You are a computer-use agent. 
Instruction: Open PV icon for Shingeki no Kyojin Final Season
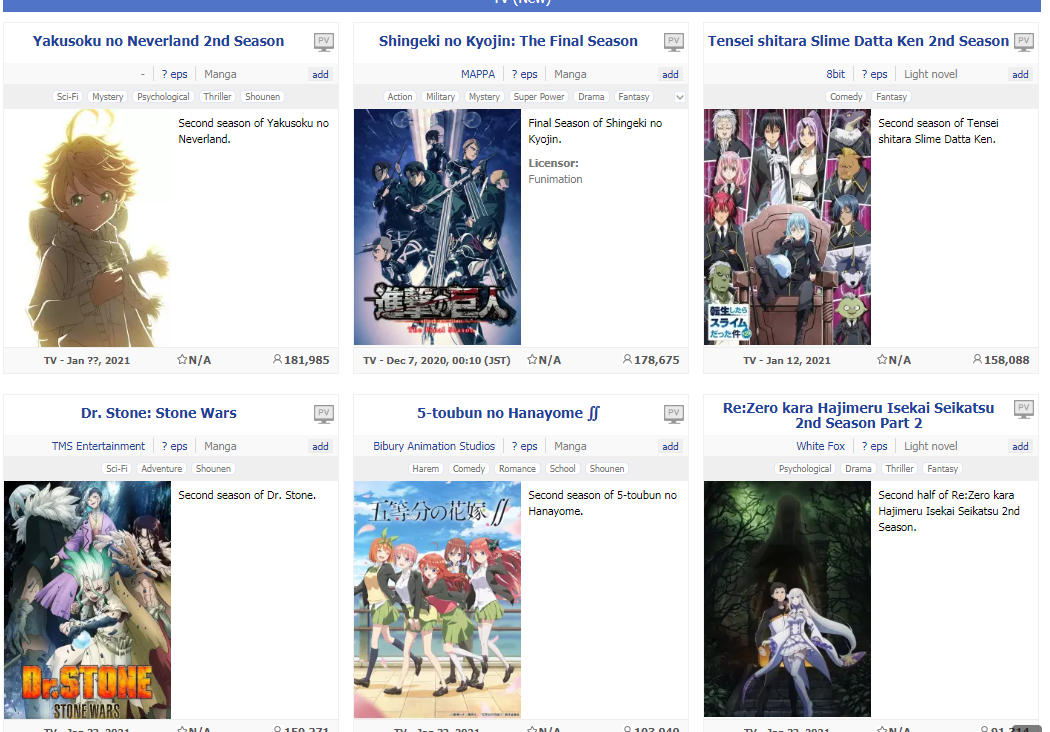click(674, 42)
